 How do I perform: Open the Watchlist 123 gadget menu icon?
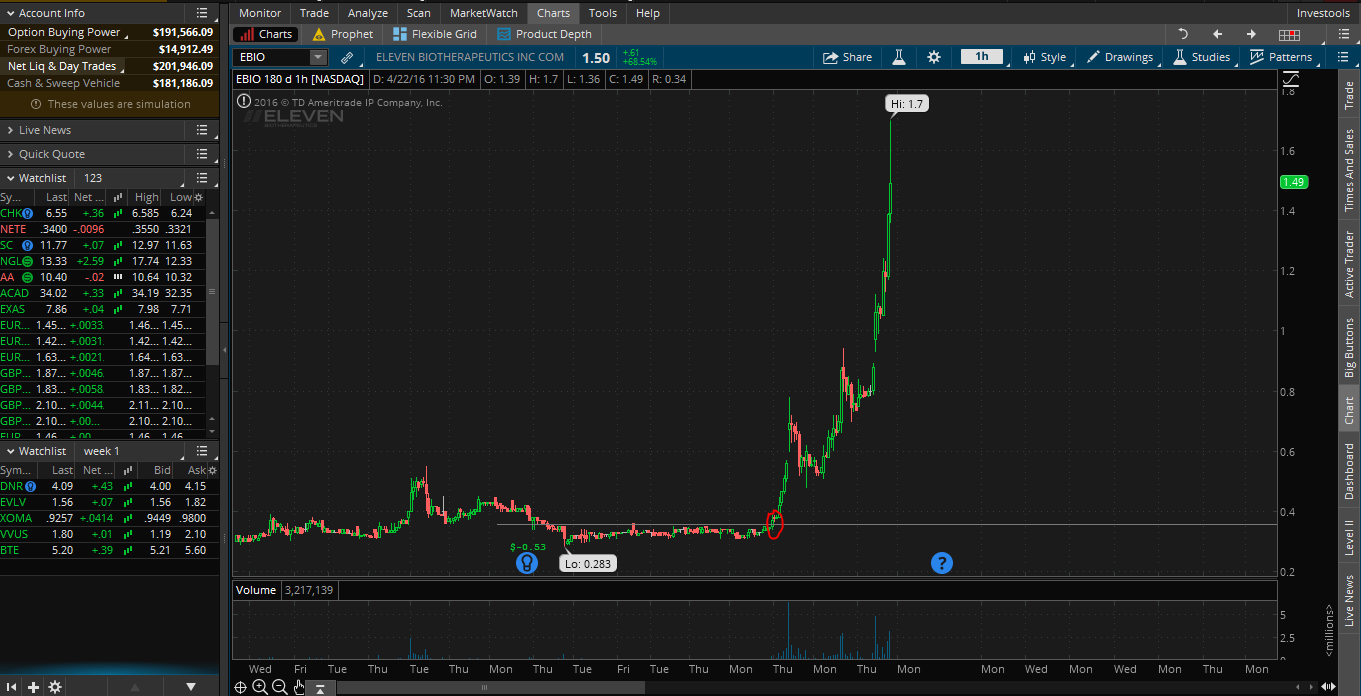(202, 178)
